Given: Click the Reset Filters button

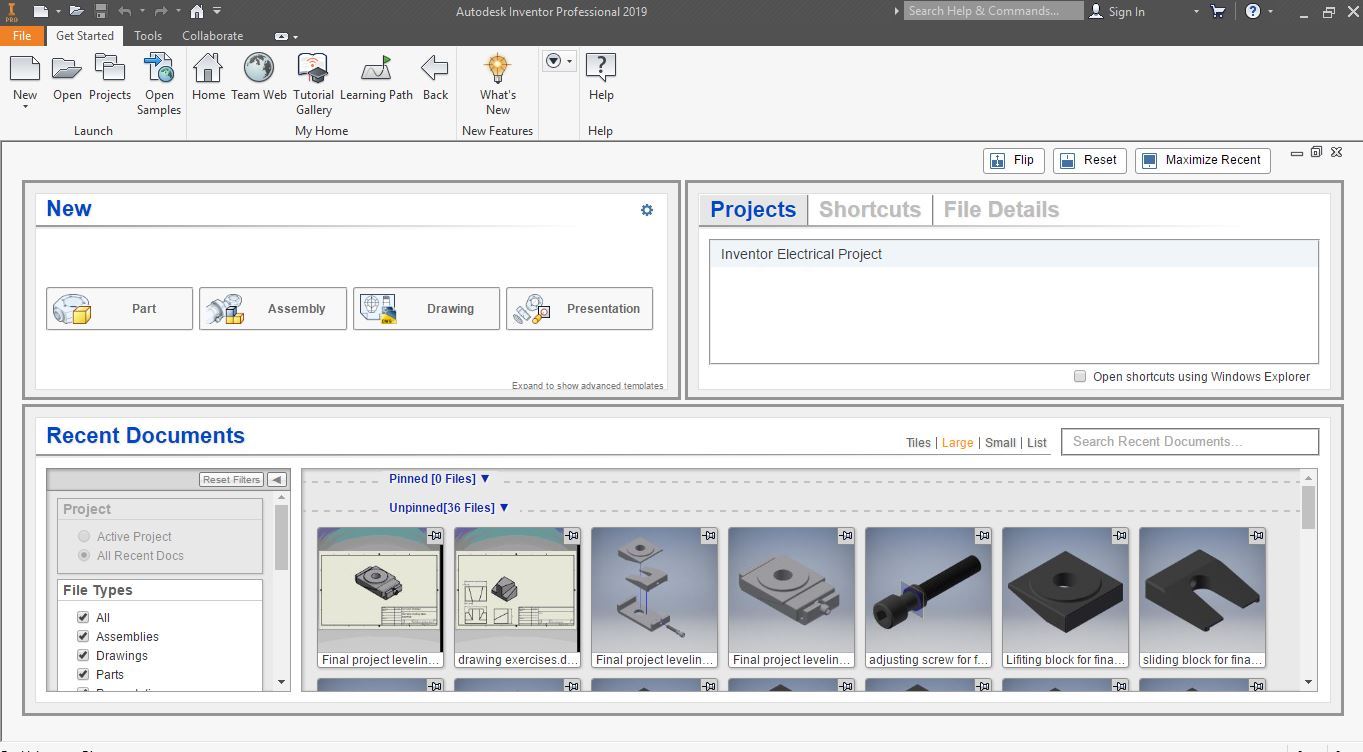Looking at the screenshot, I should point(231,479).
